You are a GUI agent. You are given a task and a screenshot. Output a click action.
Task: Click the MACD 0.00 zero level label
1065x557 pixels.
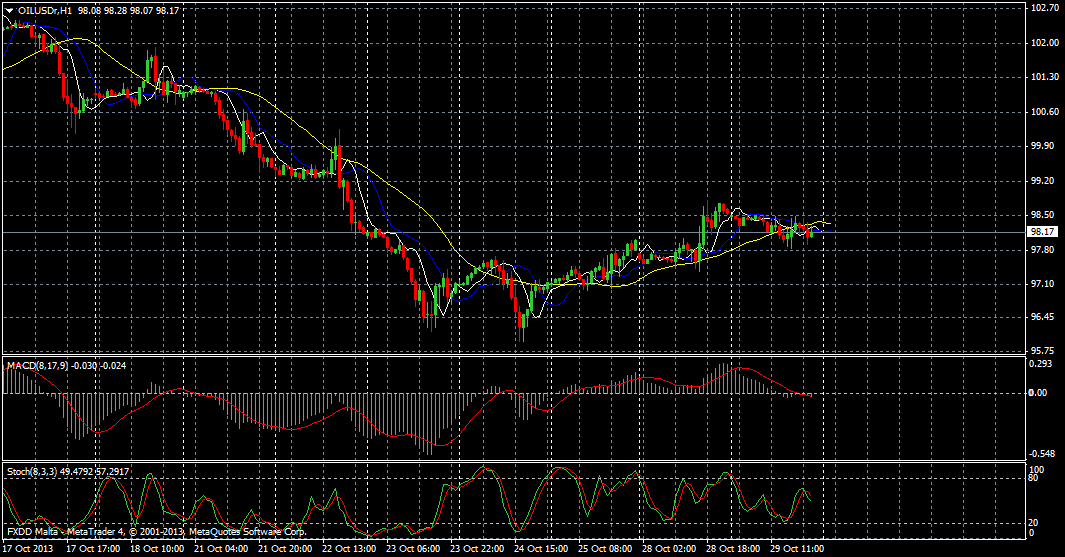point(1040,393)
